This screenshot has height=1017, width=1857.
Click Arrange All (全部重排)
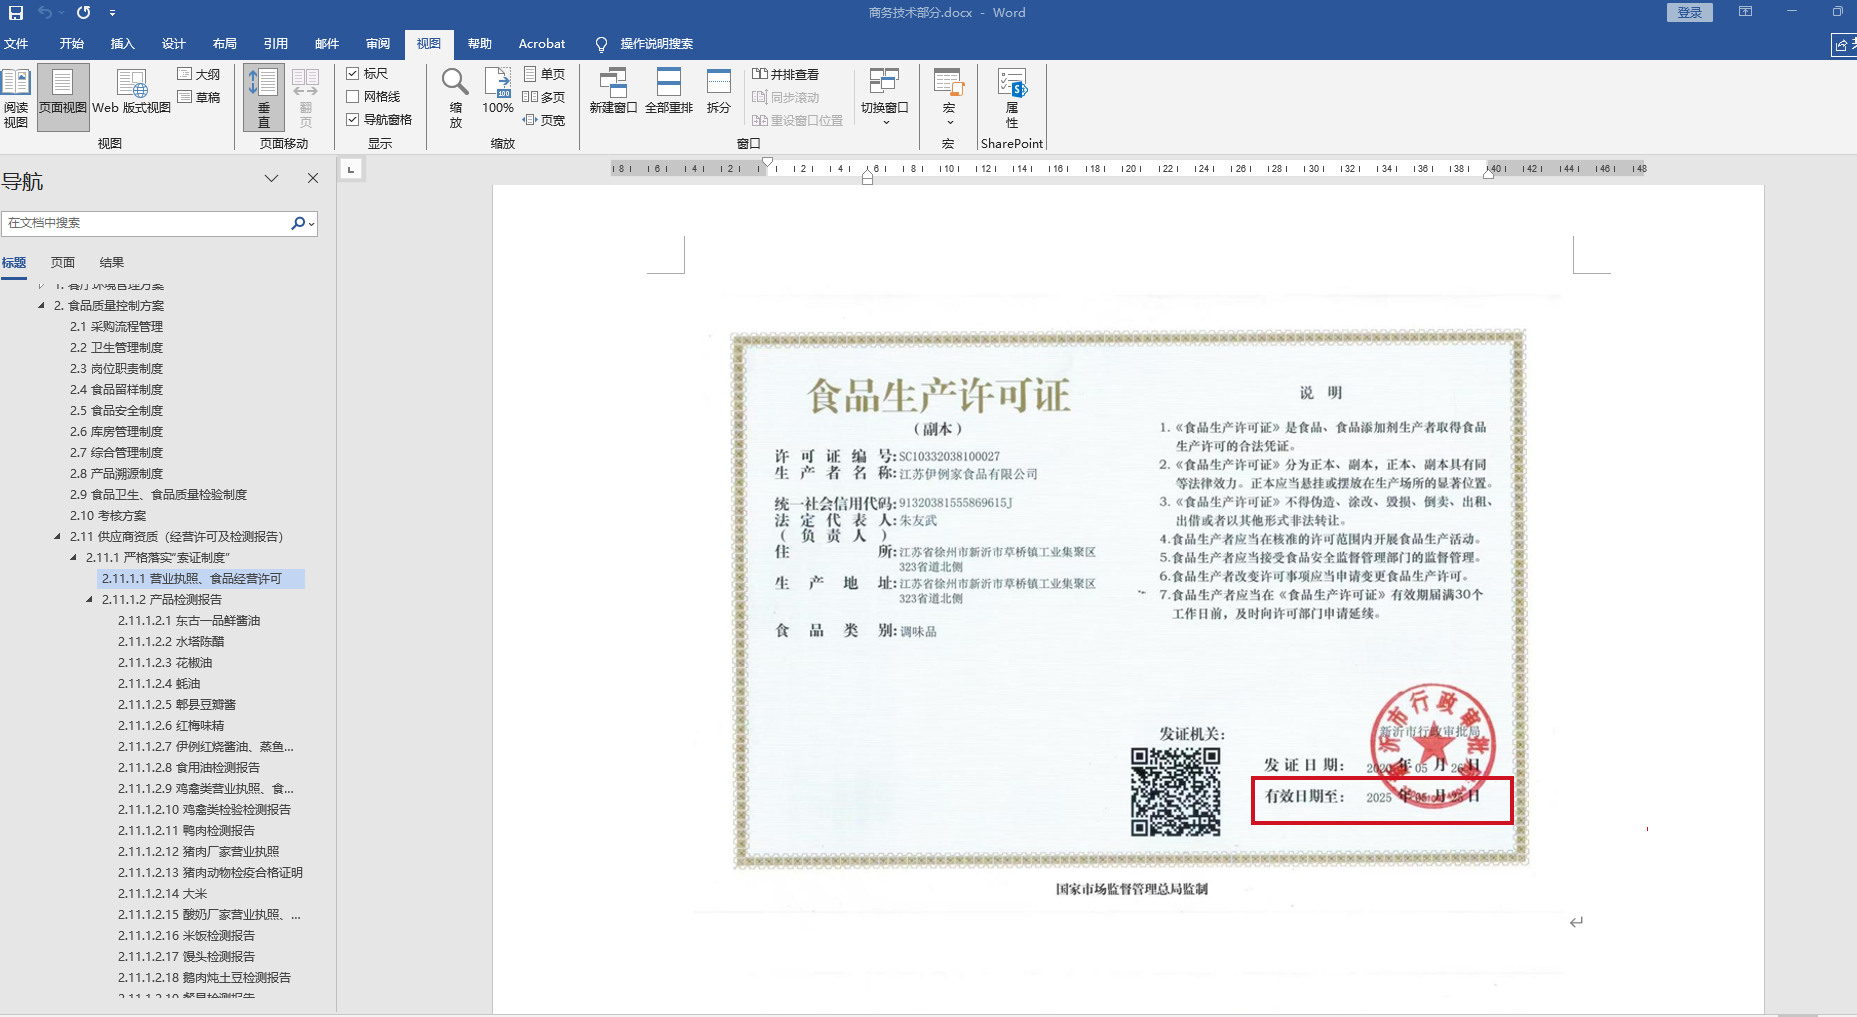pos(669,91)
